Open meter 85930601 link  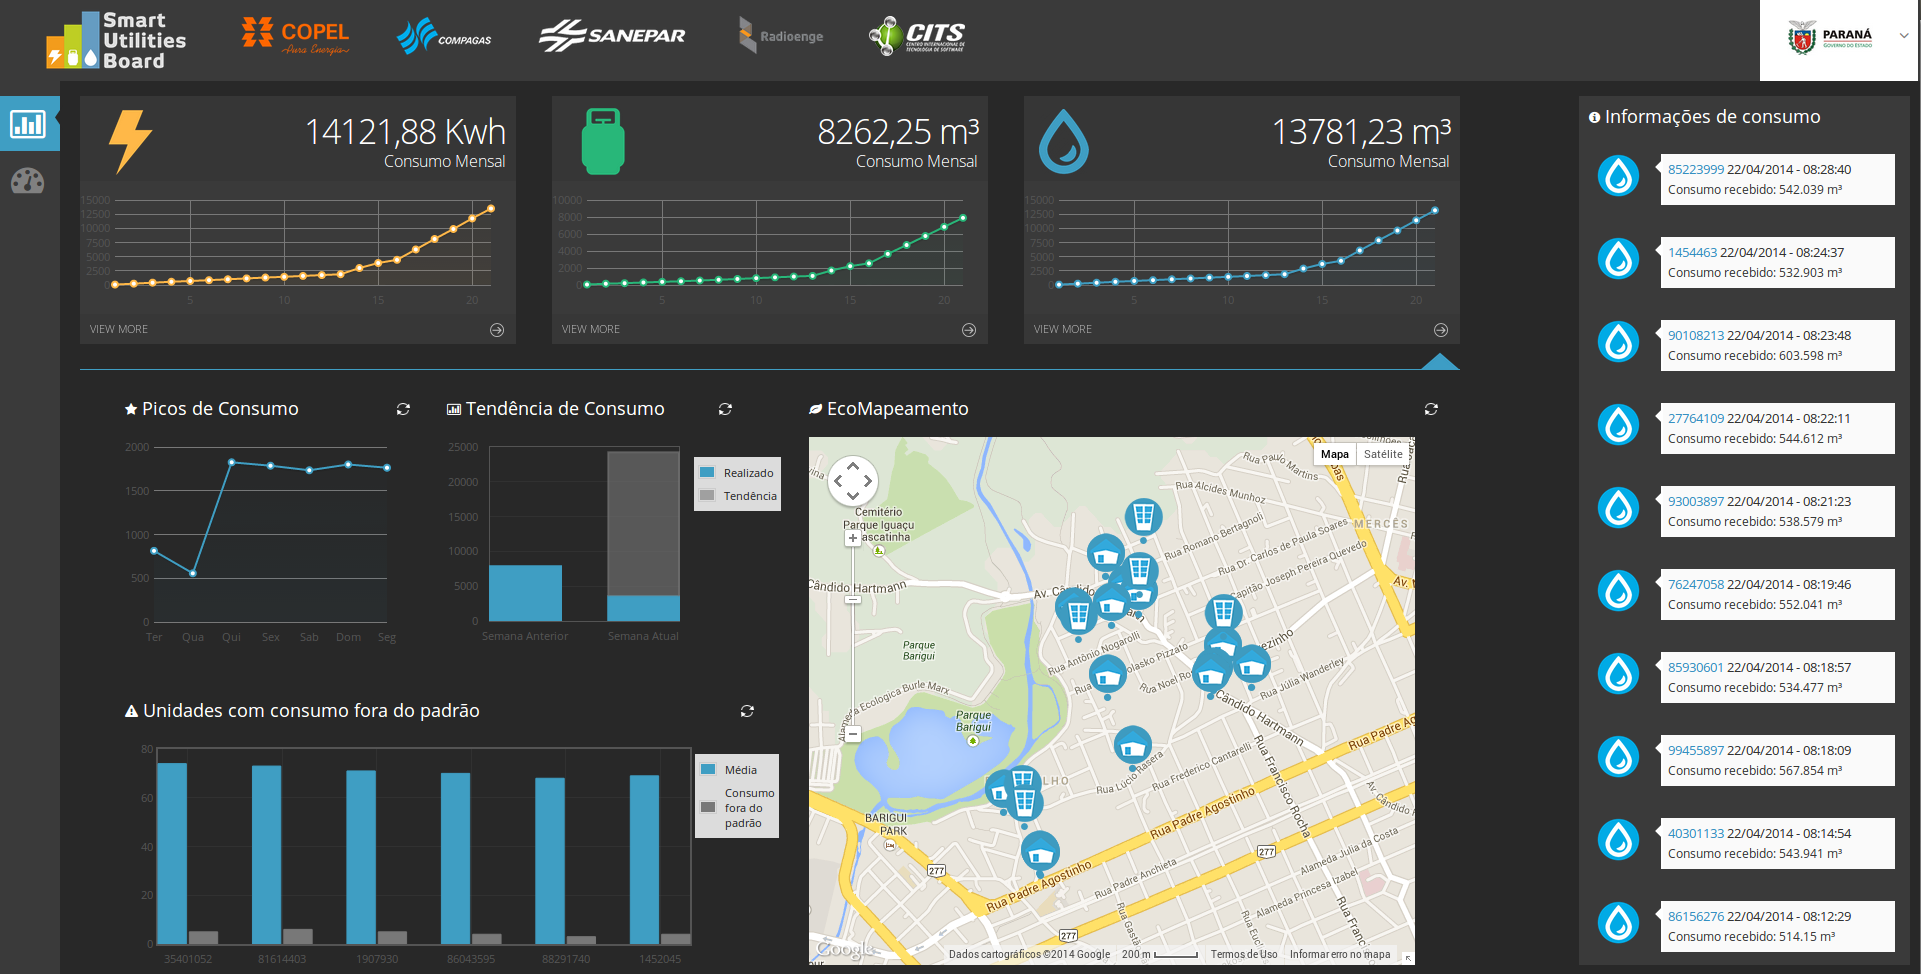[1696, 668]
